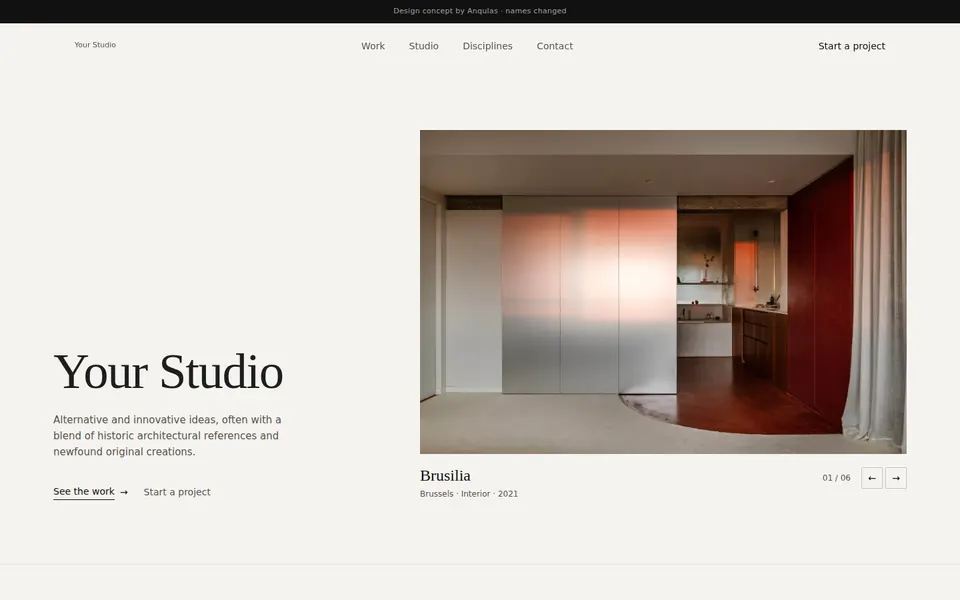Click the design concept banner text
The height and width of the screenshot is (600, 960).
click(x=480, y=11)
